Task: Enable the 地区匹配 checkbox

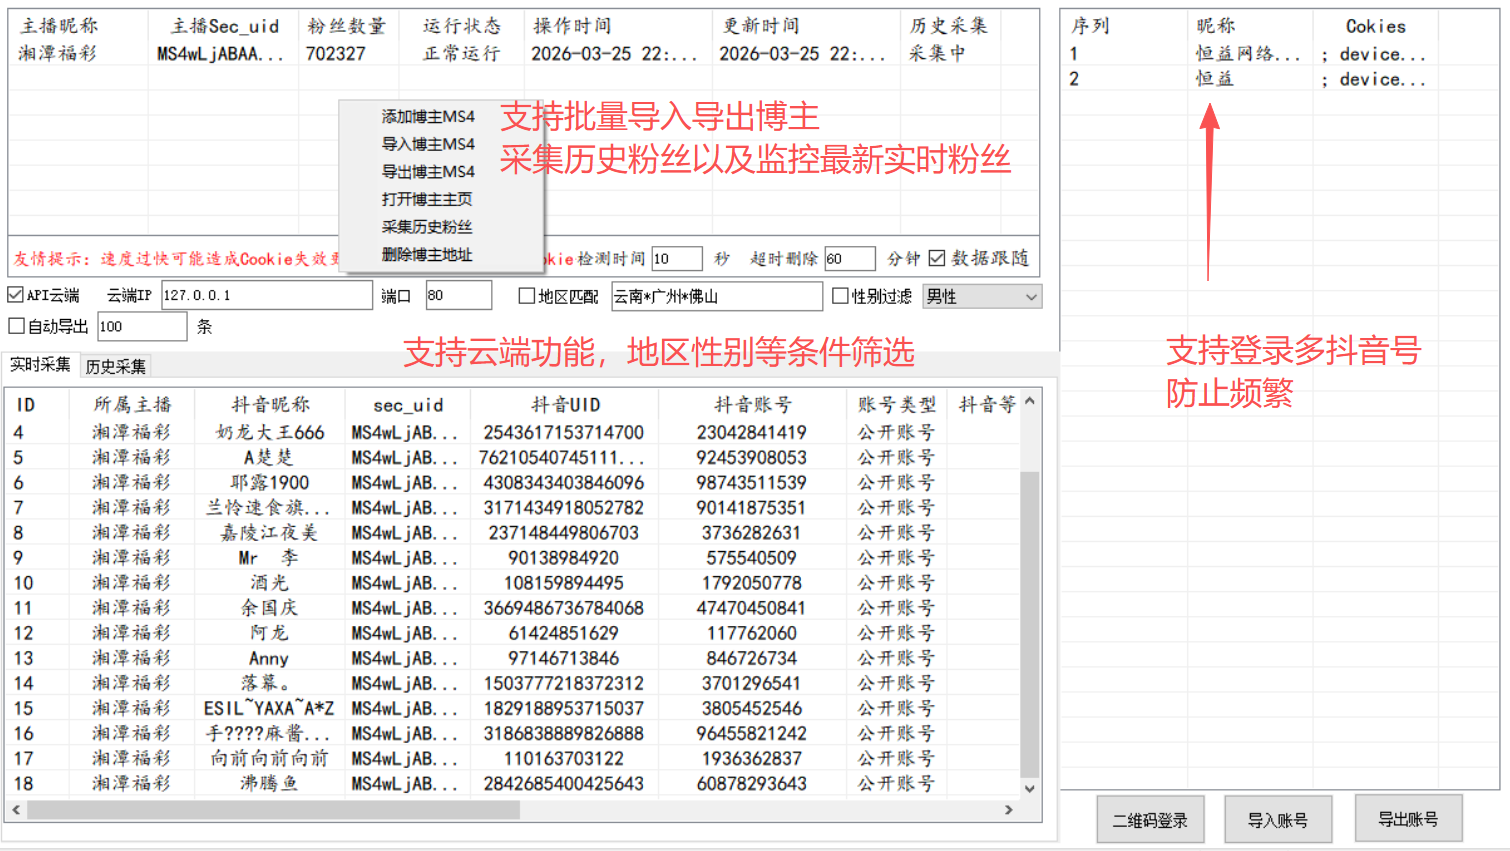Action: (527, 296)
